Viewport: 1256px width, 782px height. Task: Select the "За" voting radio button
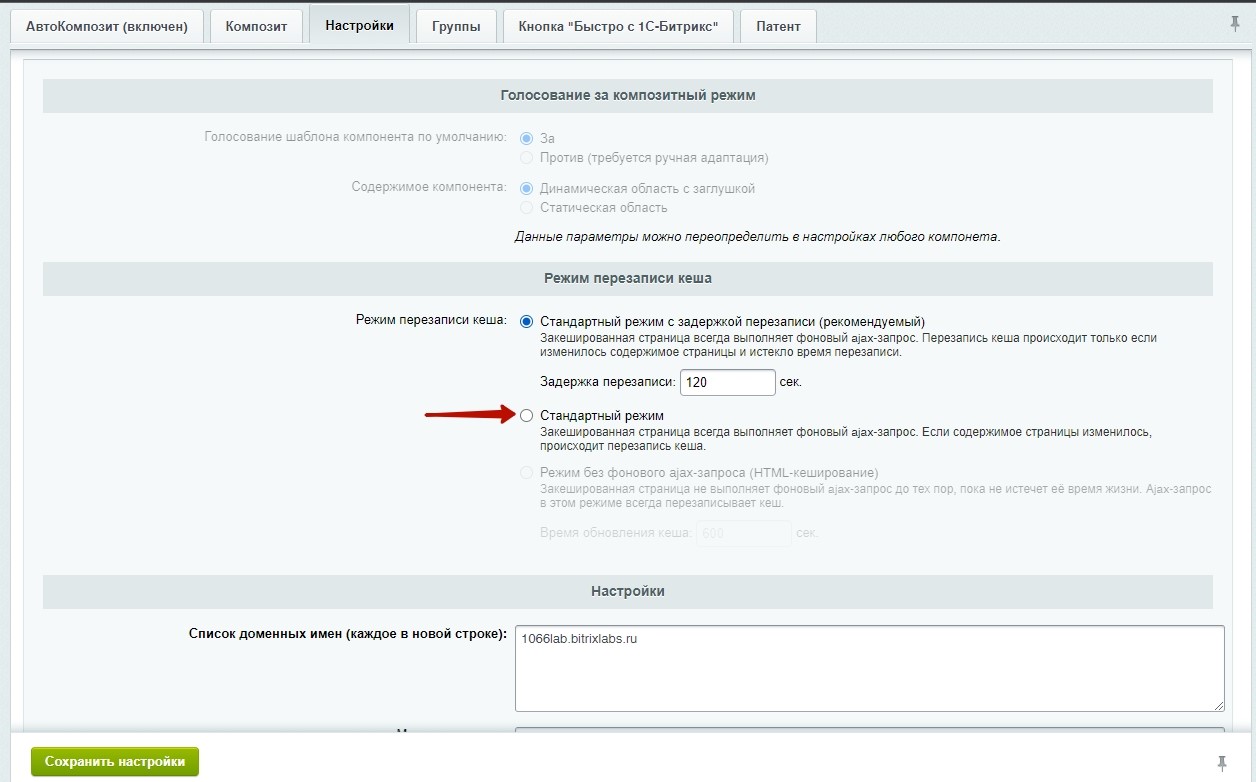coord(527,139)
